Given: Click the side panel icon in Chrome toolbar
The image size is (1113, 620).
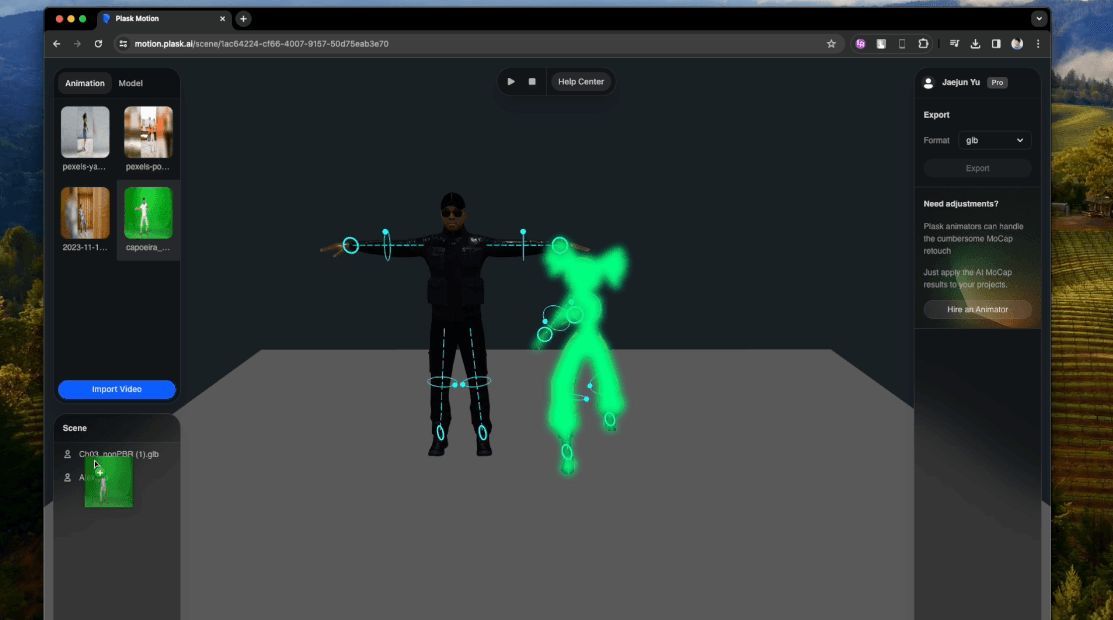Looking at the screenshot, I should pyautogui.click(x=997, y=44).
